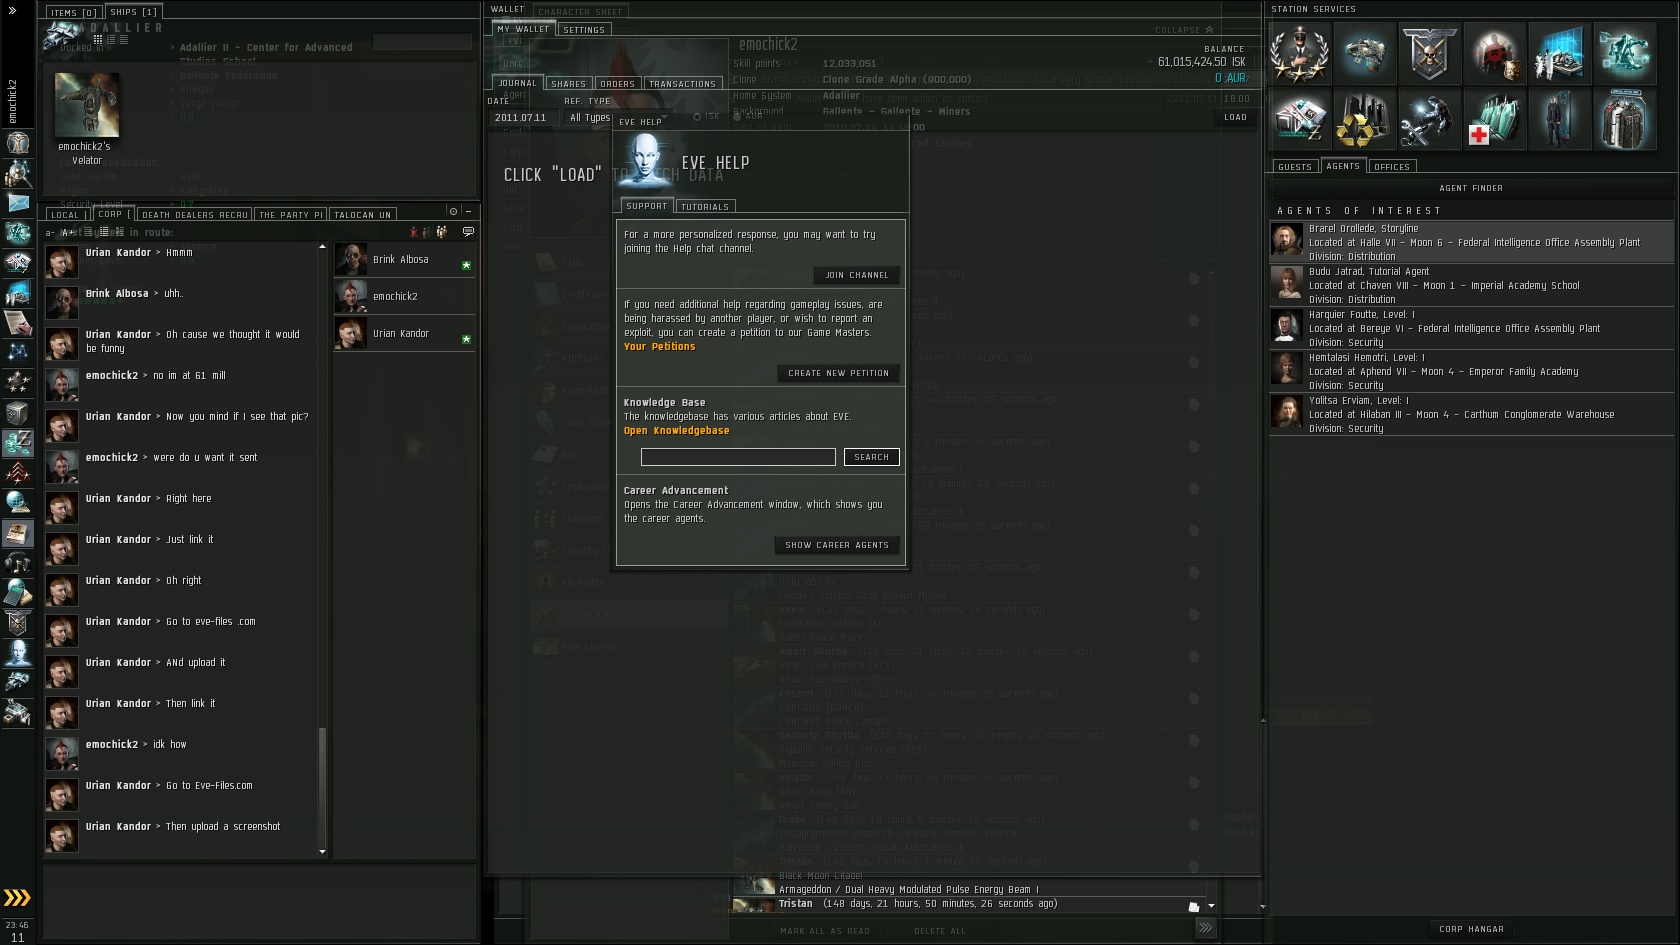Open dropdown arrow on the Tristan mail row

[x=1211, y=906]
